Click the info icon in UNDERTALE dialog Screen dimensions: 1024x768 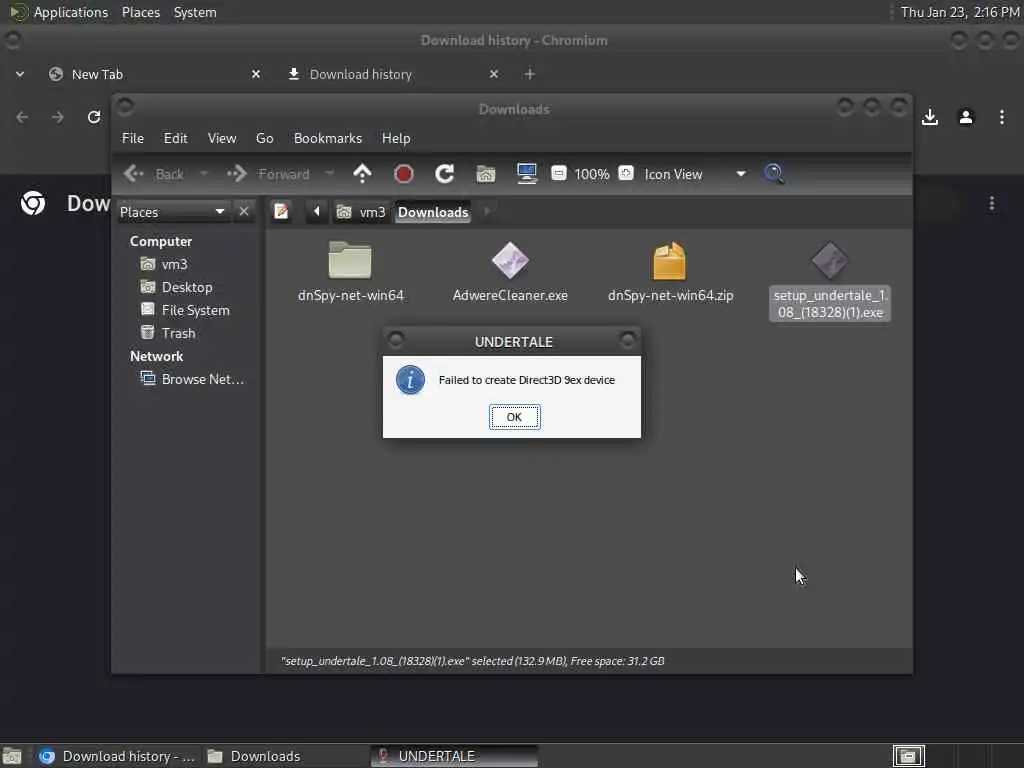coord(410,380)
